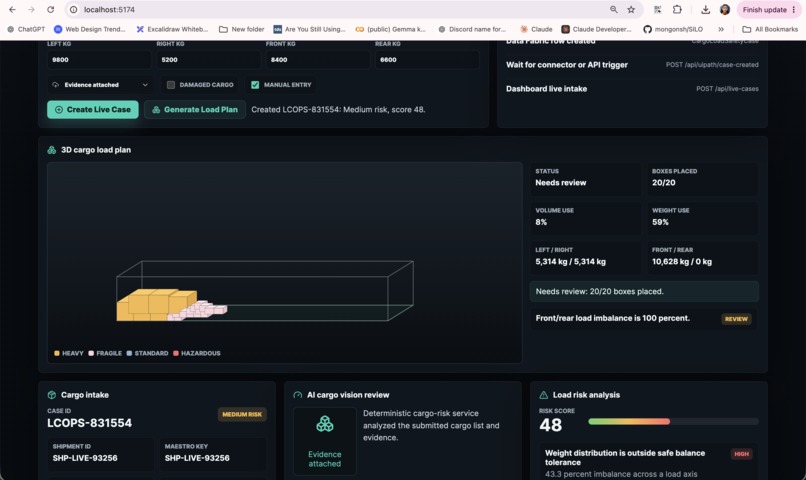This screenshot has width=806, height=480.
Task: Click the Load risk analysis warning icon
Action: [543, 395]
